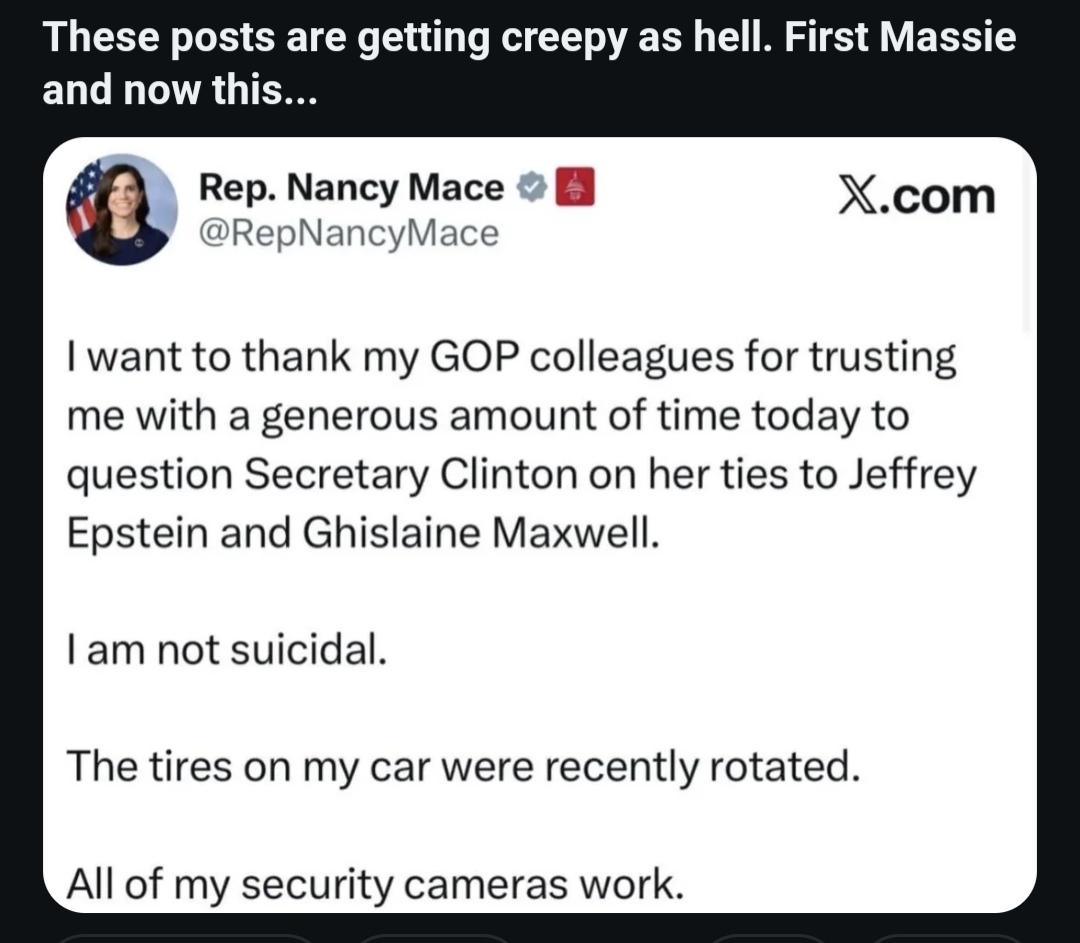Click the Rep. Nancy Mace display name
Image resolution: width=1080 pixels, height=943 pixels.
point(351,187)
